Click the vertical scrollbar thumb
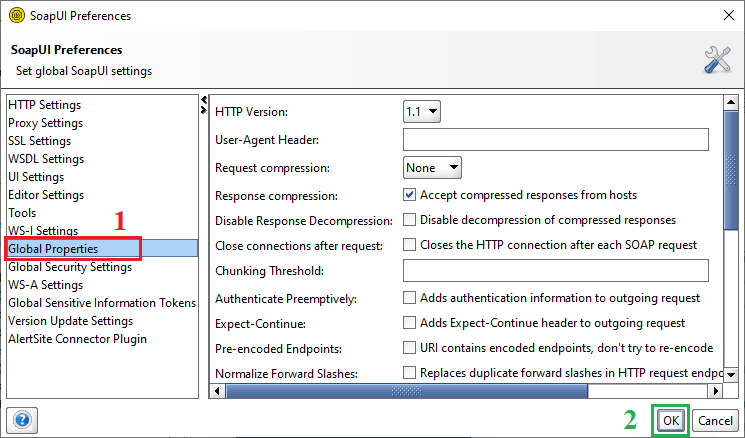Screen dimensions: 745x438 (x=731, y=170)
